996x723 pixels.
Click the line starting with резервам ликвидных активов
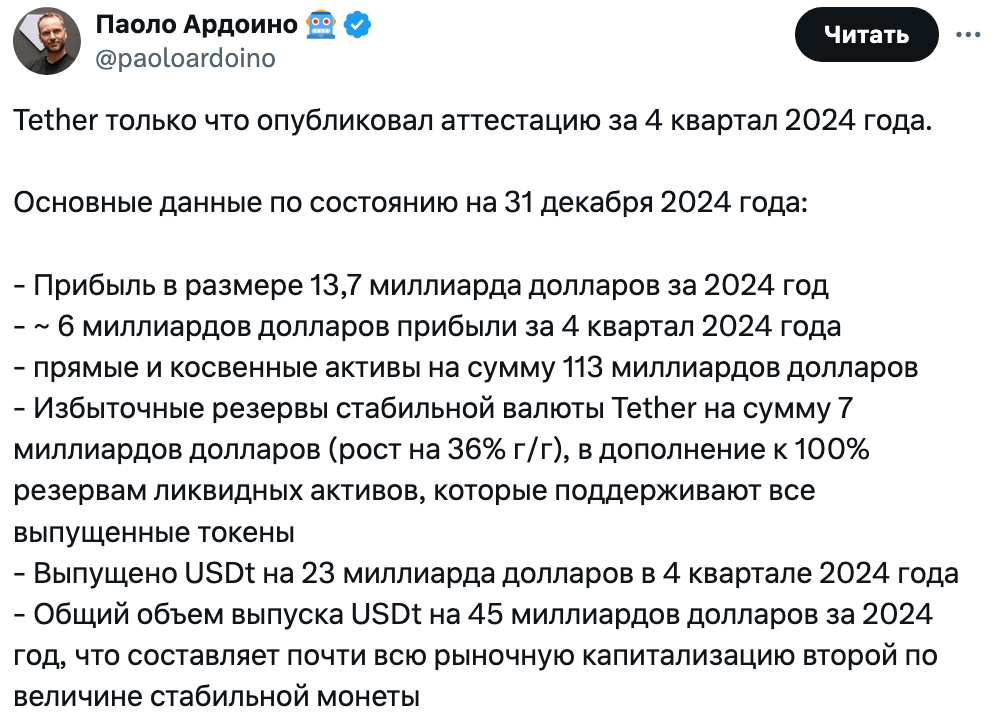click(414, 491)
